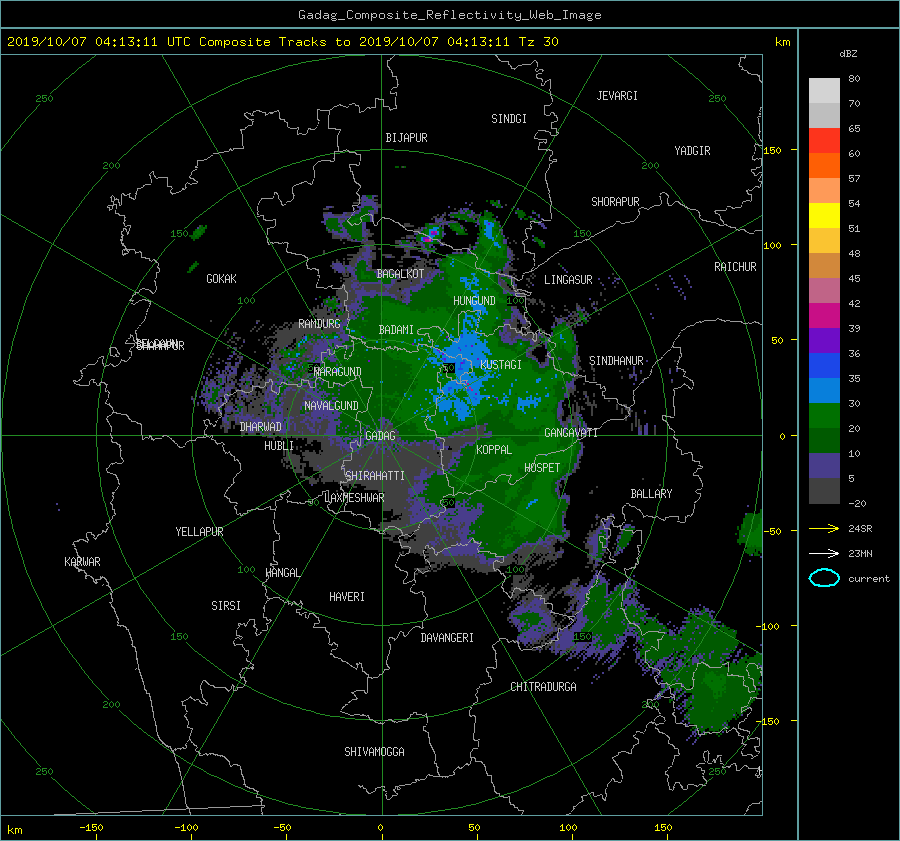The image size is (900, 841).
Task: Click the 'km' label at bottom-left axis
Action: [x=15, y=830]
